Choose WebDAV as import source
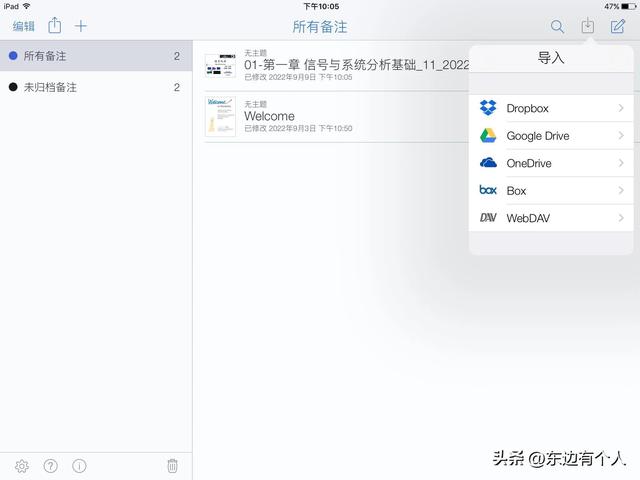 551,218
